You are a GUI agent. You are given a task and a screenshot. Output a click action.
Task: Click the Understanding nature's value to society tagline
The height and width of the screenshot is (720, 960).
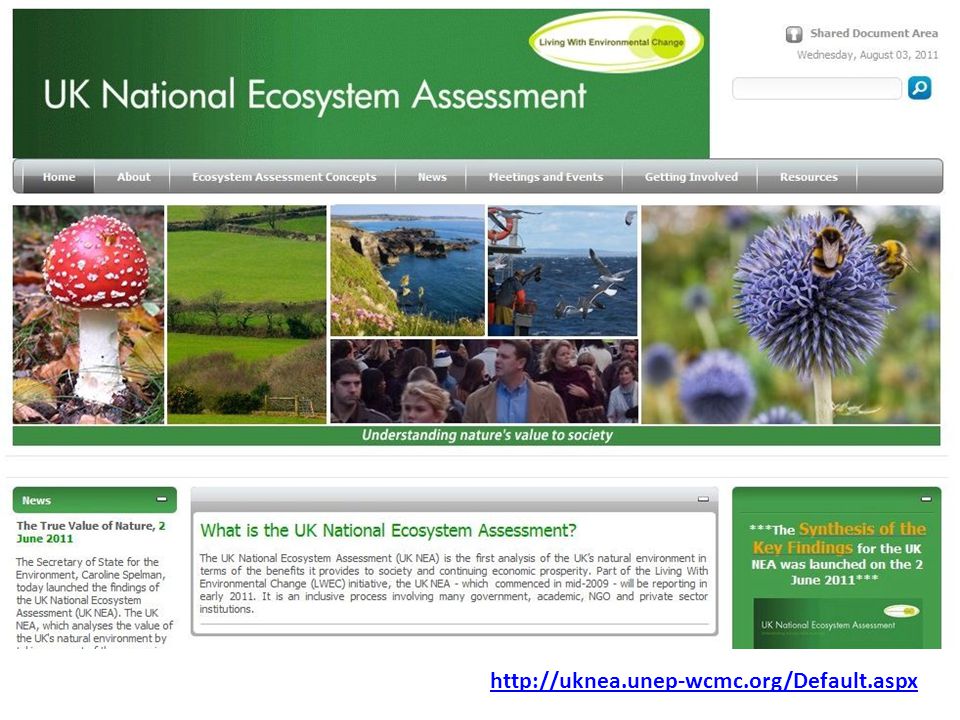point(487,435)
